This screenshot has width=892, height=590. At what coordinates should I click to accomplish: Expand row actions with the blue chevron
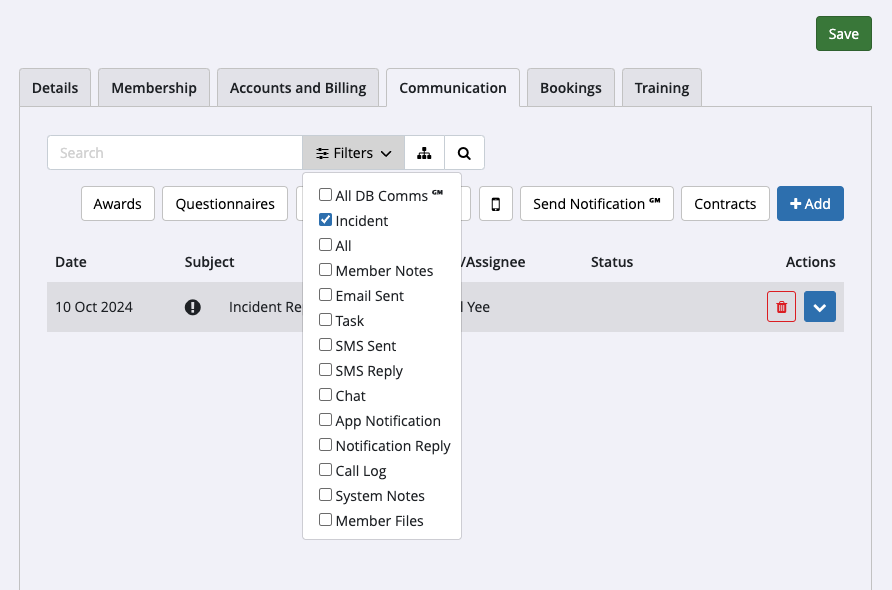(819, 307)
